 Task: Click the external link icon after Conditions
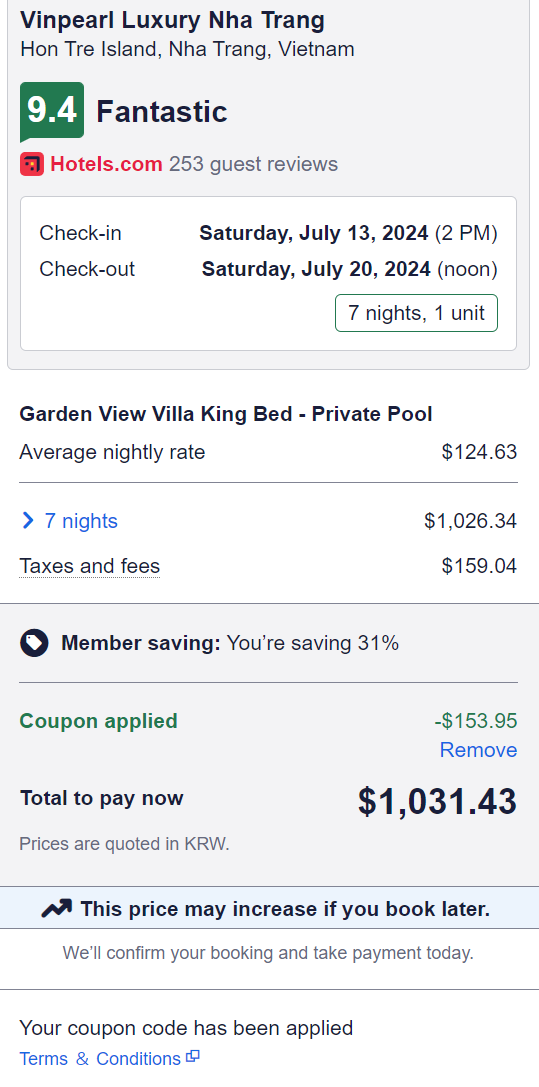[x=193, y=1057]
